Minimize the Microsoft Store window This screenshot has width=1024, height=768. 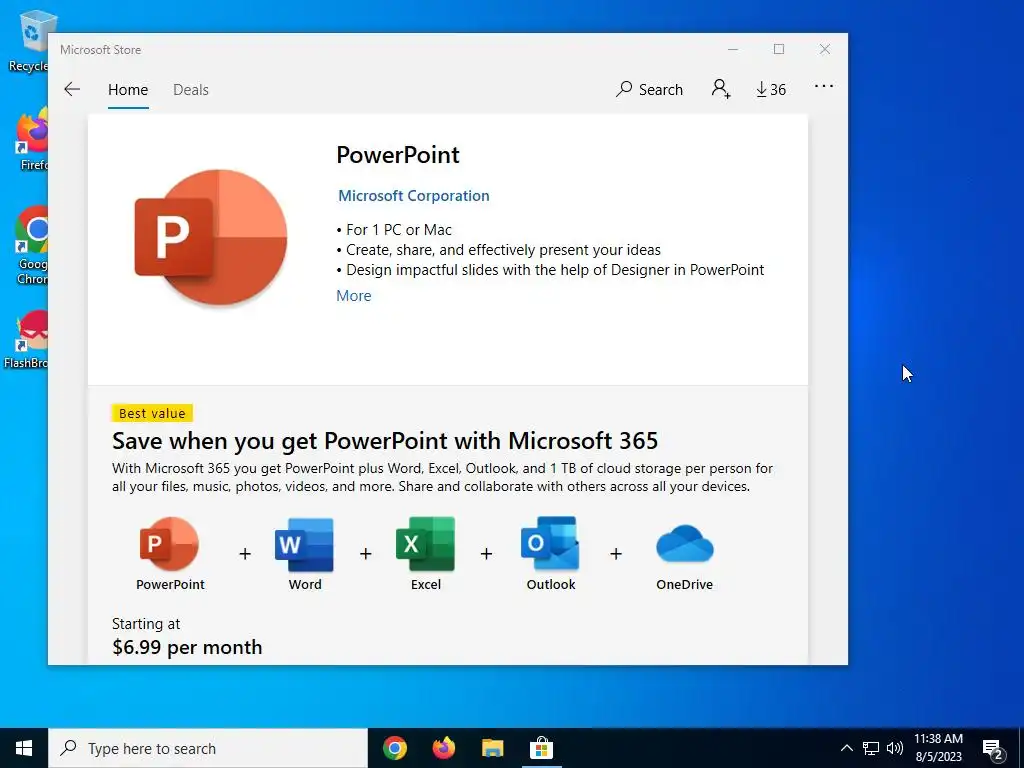coord(733,50)
